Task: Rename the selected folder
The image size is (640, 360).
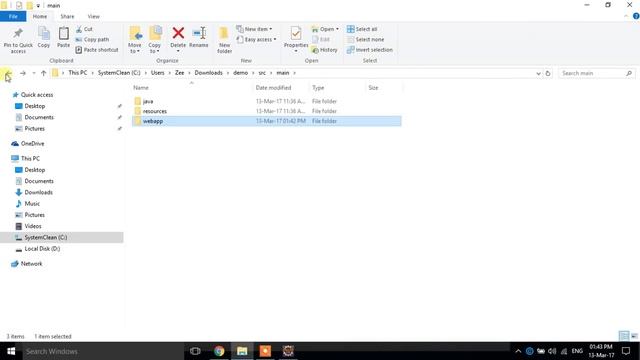Action: click(x=199, y=38)
